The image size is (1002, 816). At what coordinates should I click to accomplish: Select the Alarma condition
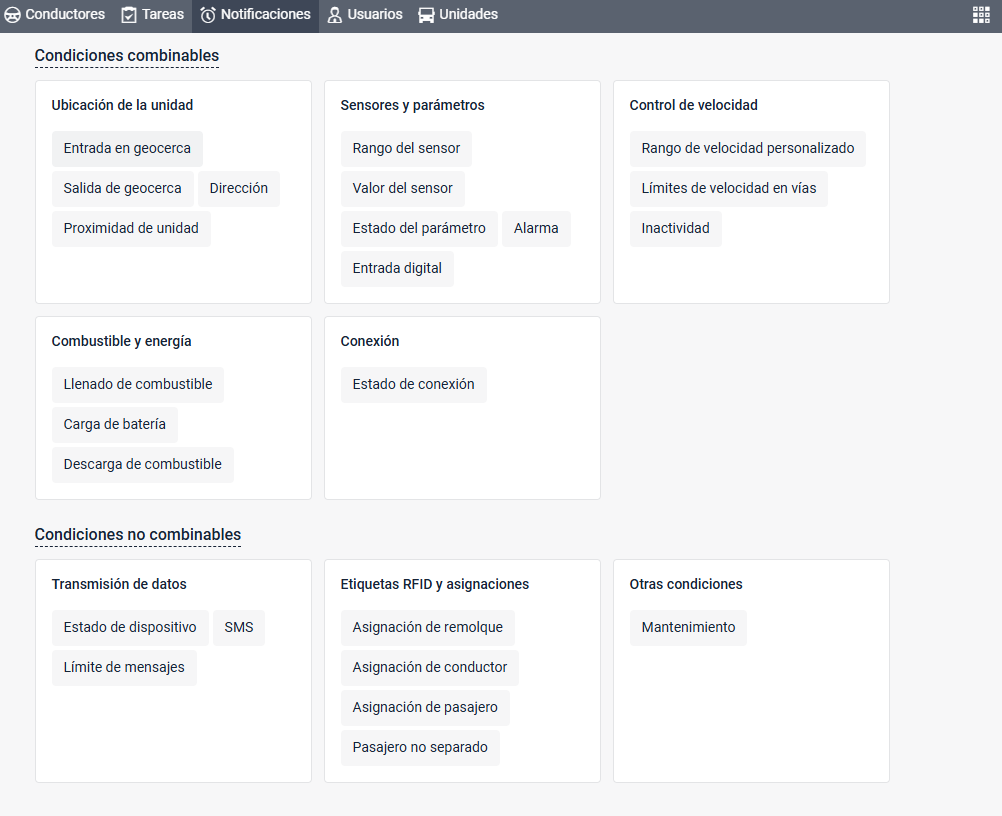(536, 228)
